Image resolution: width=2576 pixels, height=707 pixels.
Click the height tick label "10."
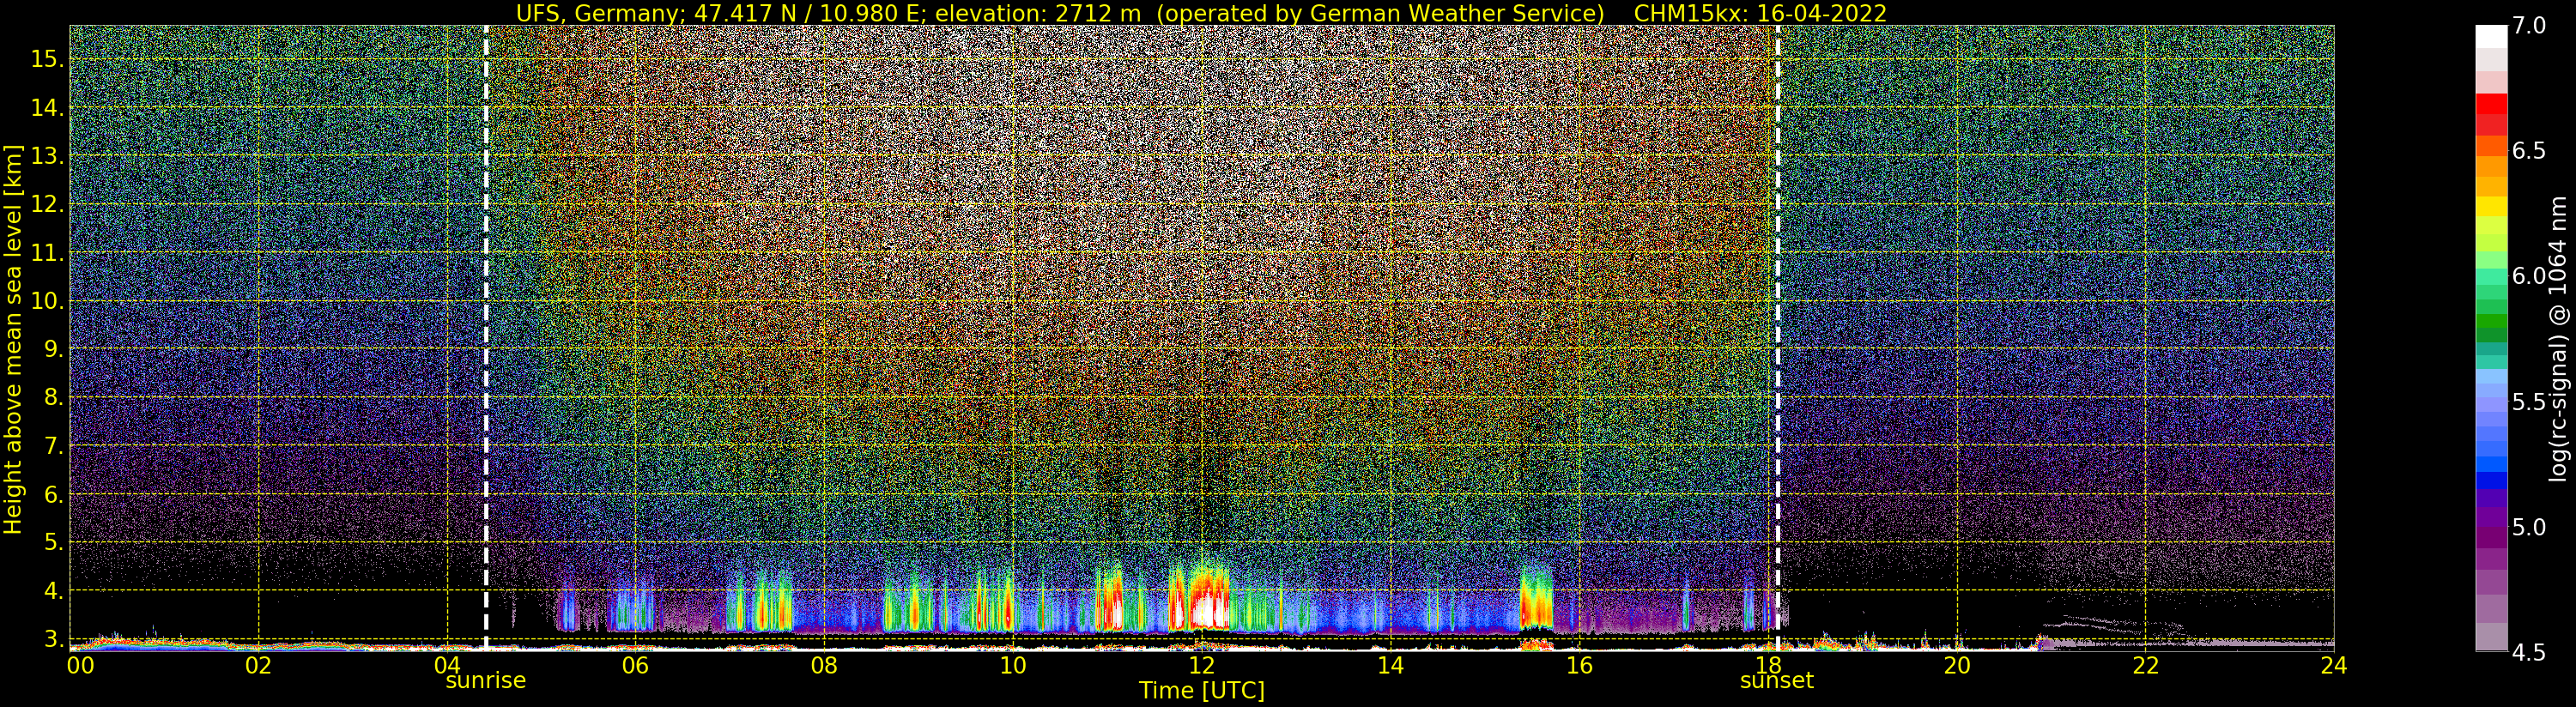pyautogui.click(x=47, y=301)
